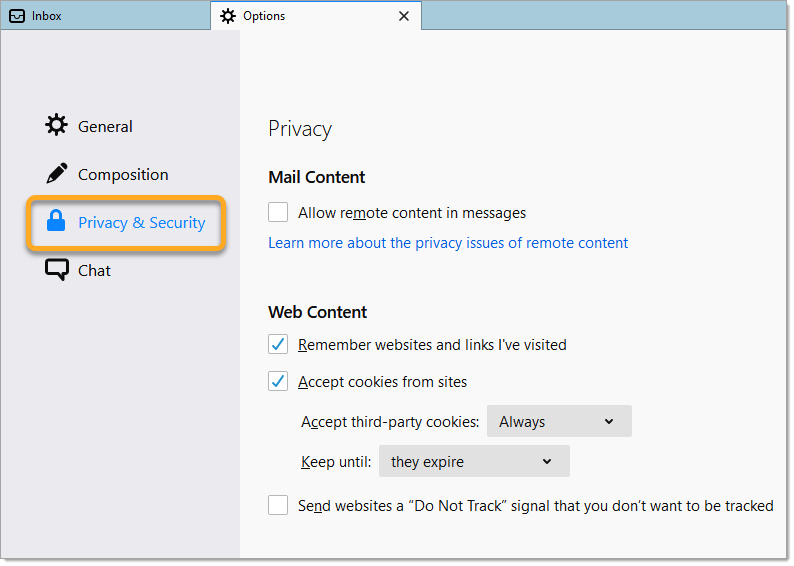Viewport: 794px width, 566px height.
Task: Click the Chat speech bubble icon
Action: [56, 270]
